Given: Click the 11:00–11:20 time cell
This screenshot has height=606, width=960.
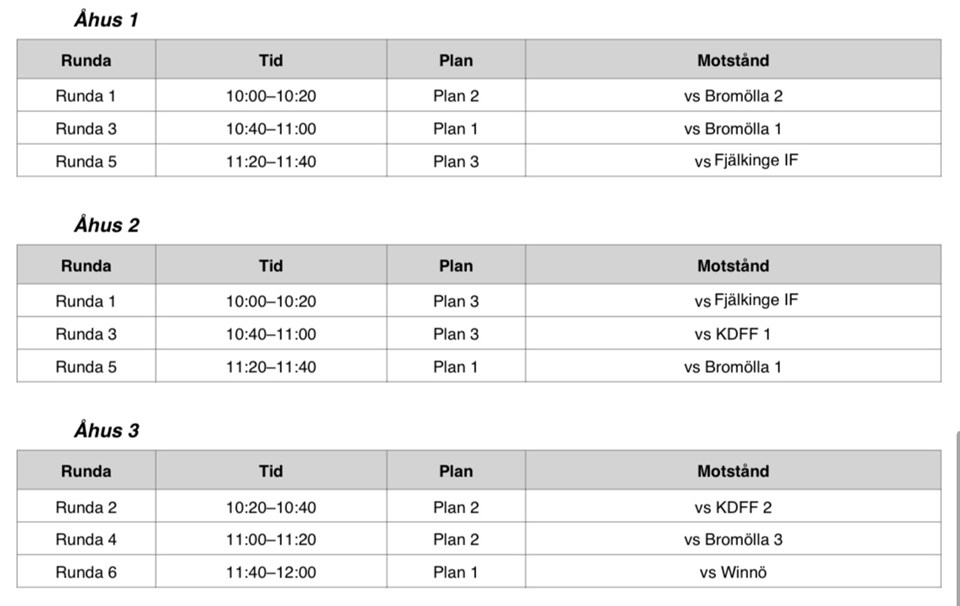Looking at the screenshot, I should [270, 540].
